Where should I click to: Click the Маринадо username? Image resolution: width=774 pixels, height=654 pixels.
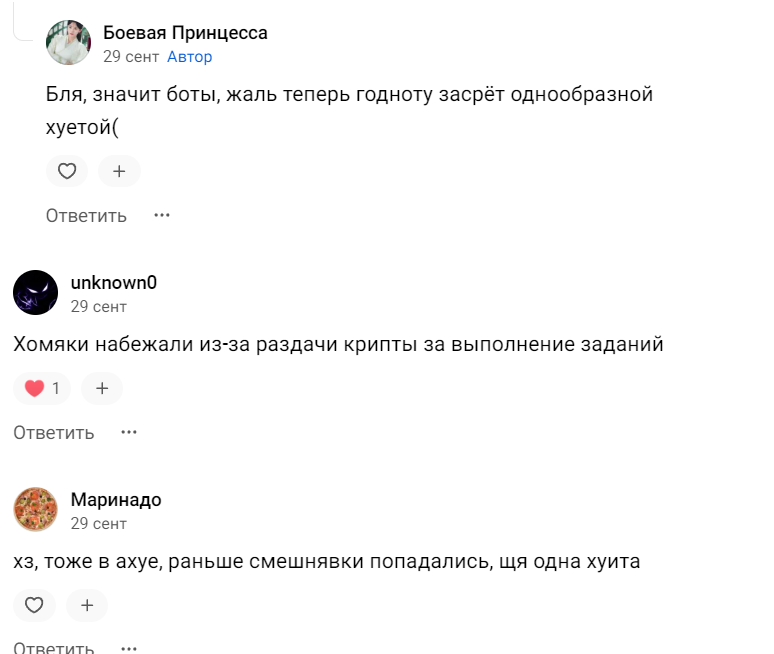(x=116, y=500)
